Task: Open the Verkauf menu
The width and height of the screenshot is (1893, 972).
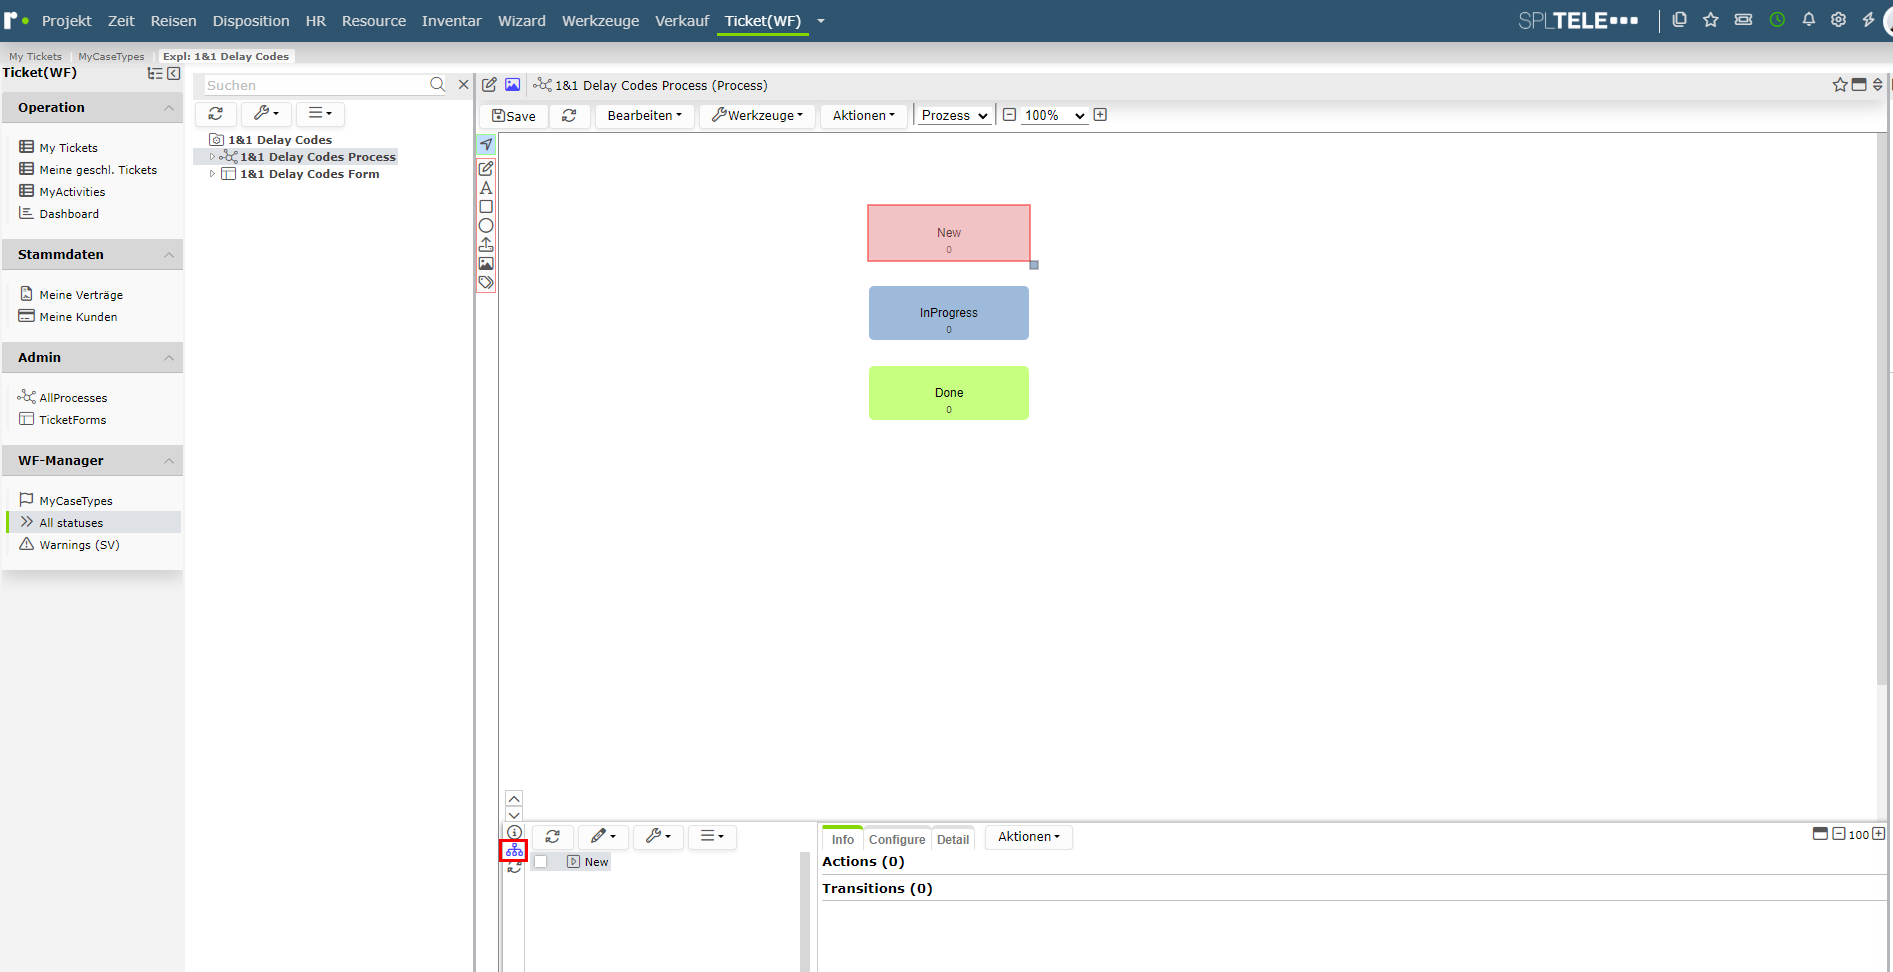Action: click(x=682, y=20)
